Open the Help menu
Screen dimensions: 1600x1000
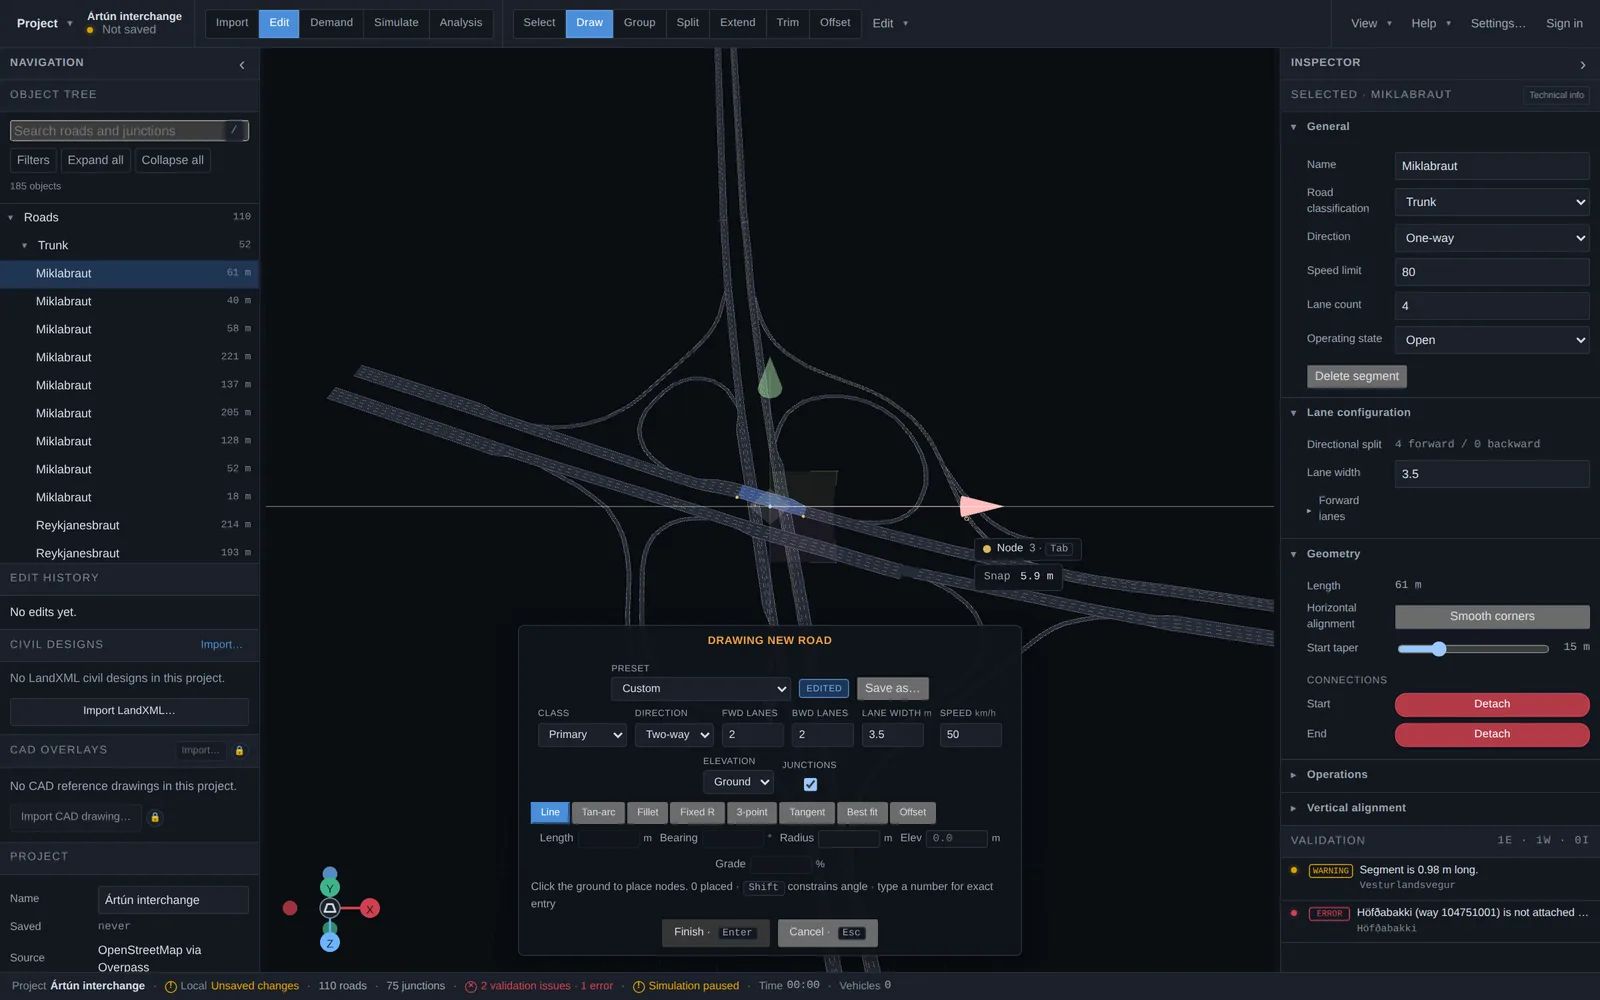[x=1431, y=23]
